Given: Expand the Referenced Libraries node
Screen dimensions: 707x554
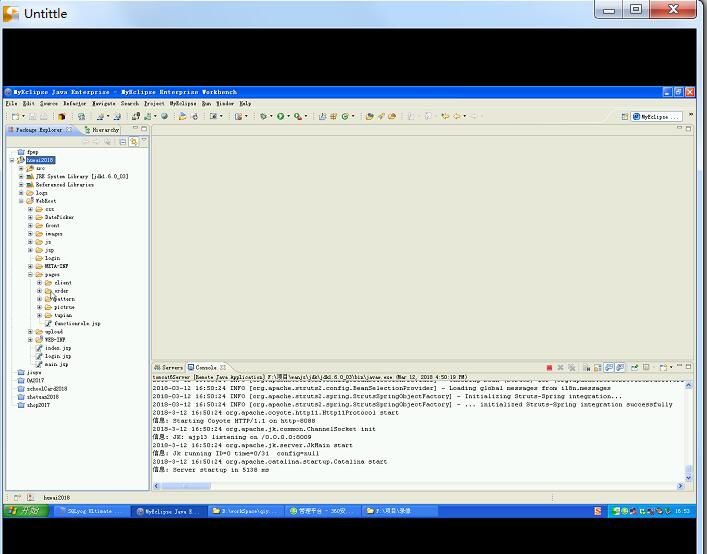Looking at the screenshot, I should click(x=21, y=185).
